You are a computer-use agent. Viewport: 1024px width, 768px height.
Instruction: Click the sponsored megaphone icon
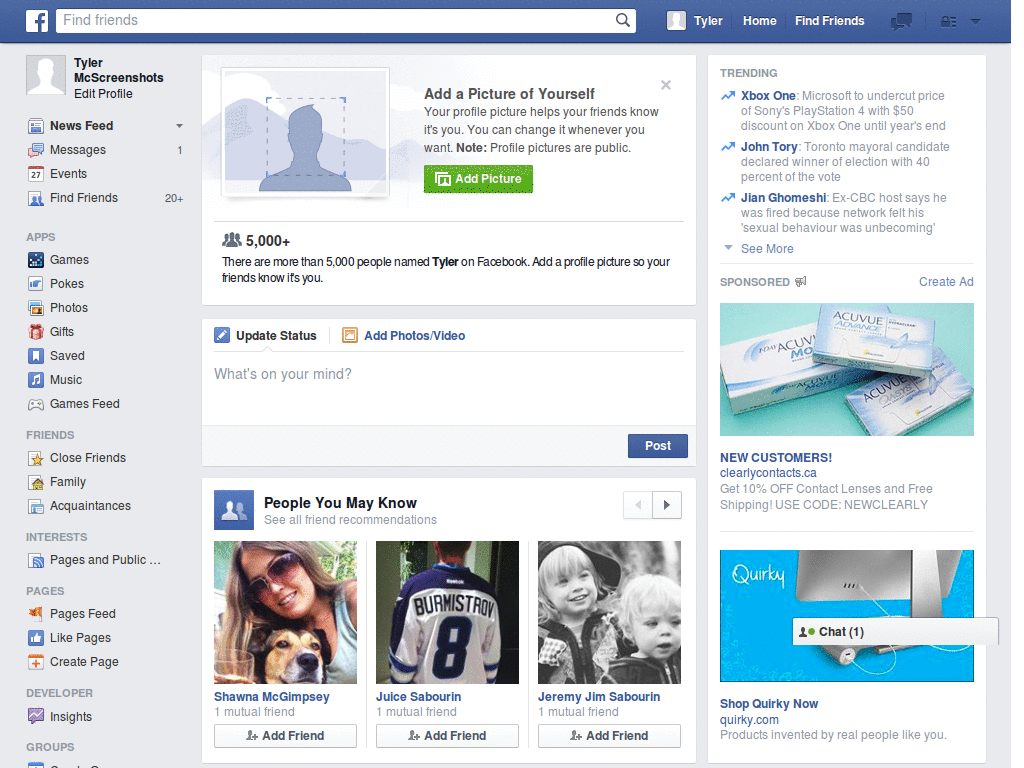point(801,281)
